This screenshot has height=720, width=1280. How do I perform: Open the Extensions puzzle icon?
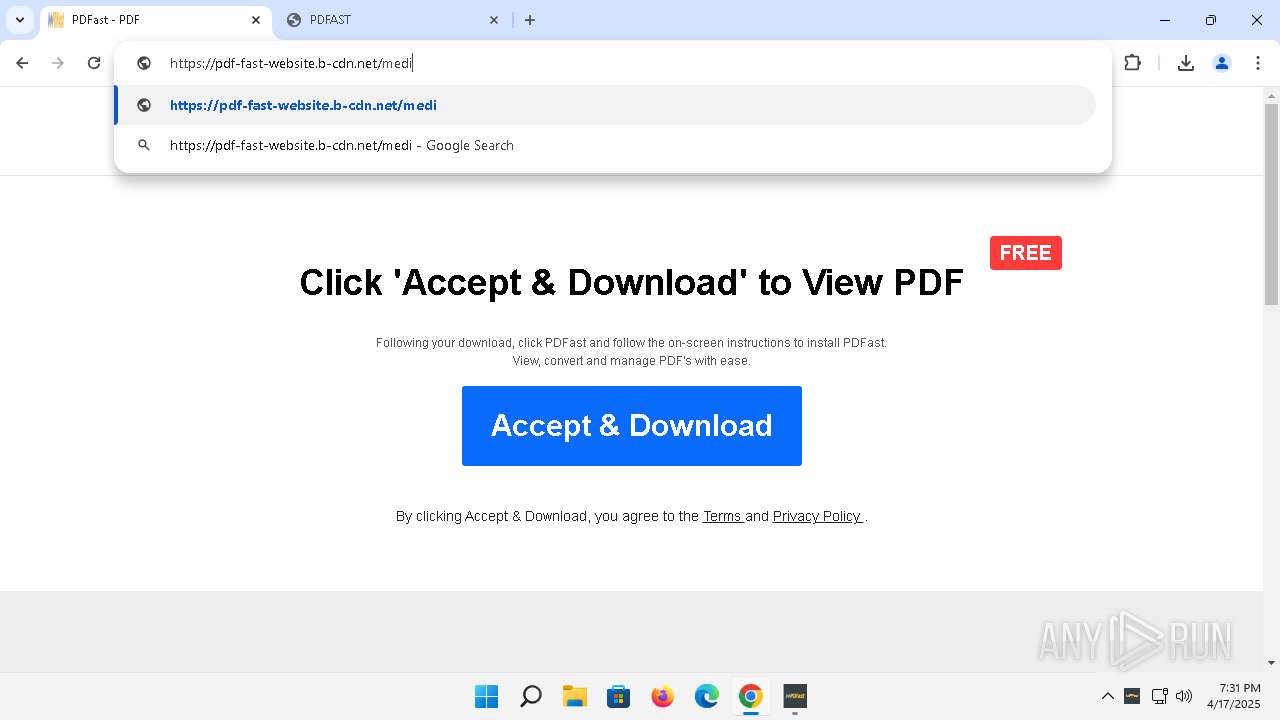pos(1132,63)
